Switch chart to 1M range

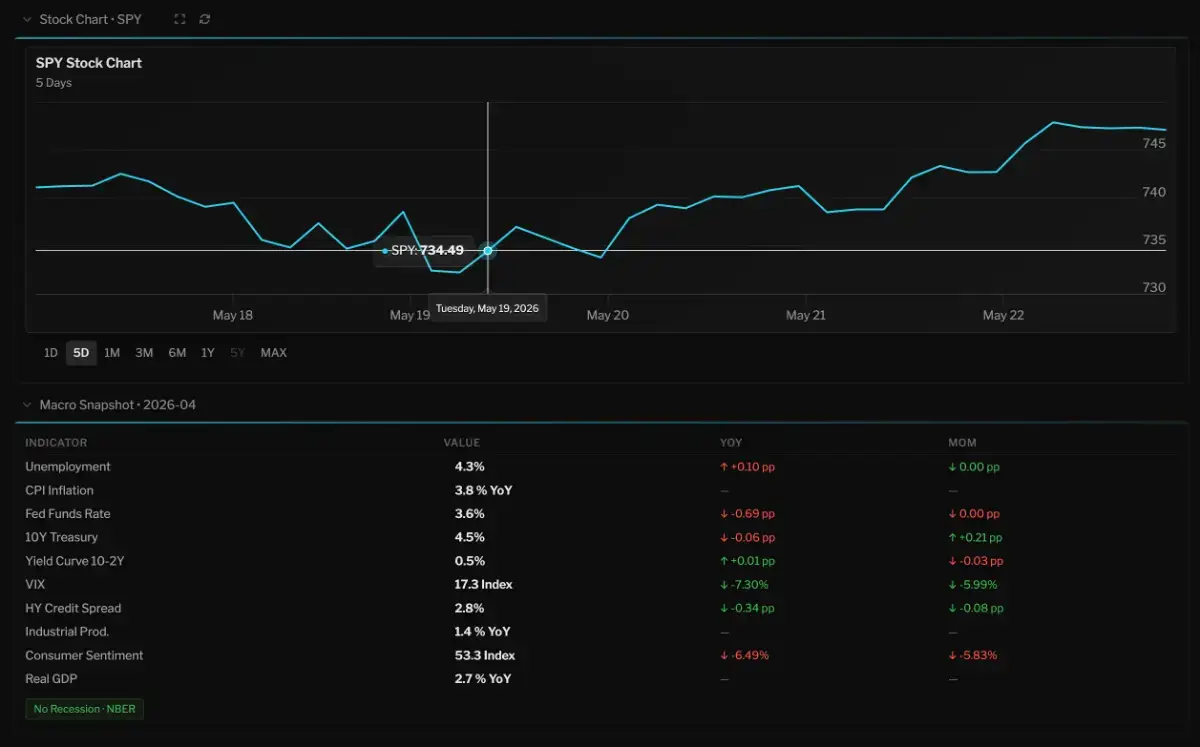point(112,353)
